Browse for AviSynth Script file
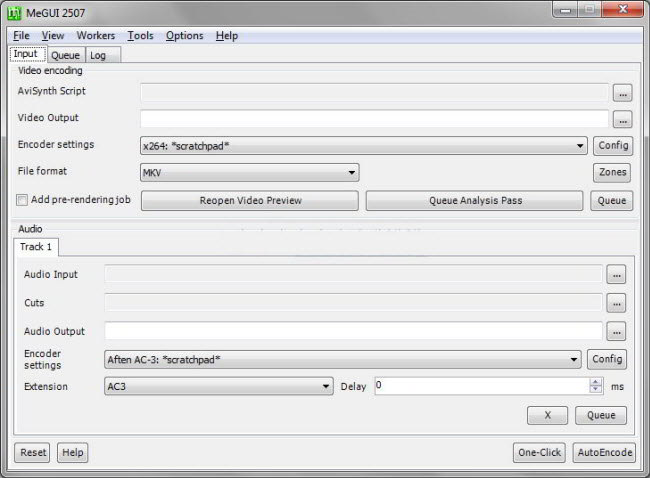The height and width of the screenshot is (478, 650). 622,93
